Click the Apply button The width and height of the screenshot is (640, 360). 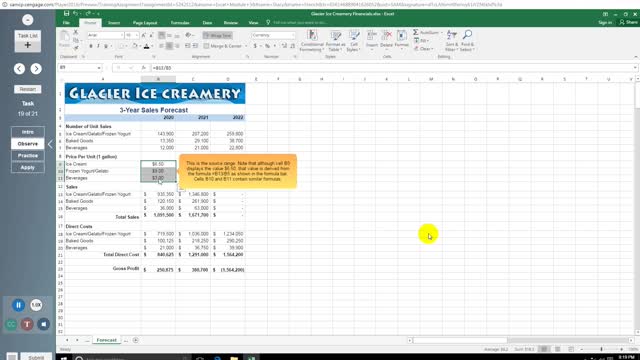click(x=28, y=167)
